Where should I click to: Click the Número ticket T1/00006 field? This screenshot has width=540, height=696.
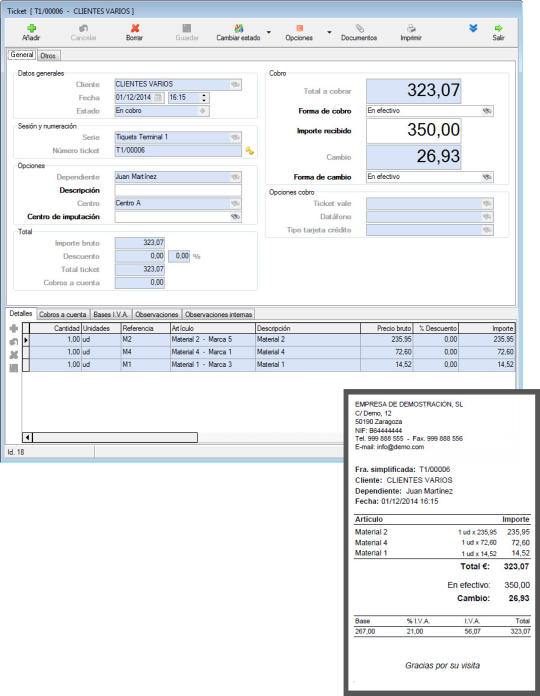178,150
